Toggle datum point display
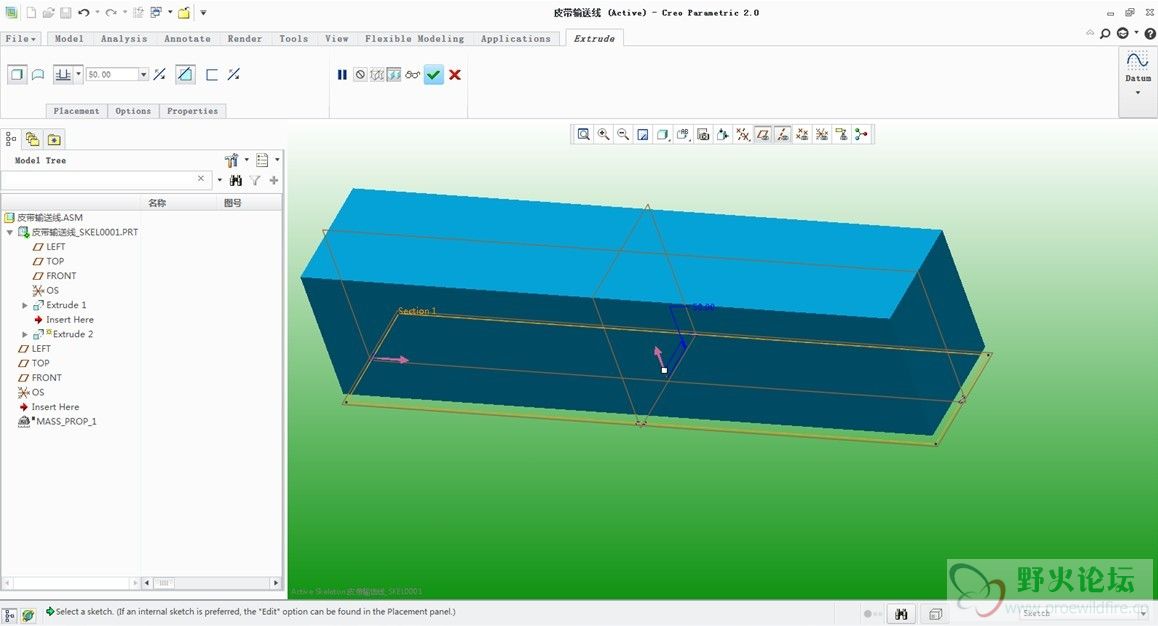This screenshot has height=626, width=1158. [802, 134]
